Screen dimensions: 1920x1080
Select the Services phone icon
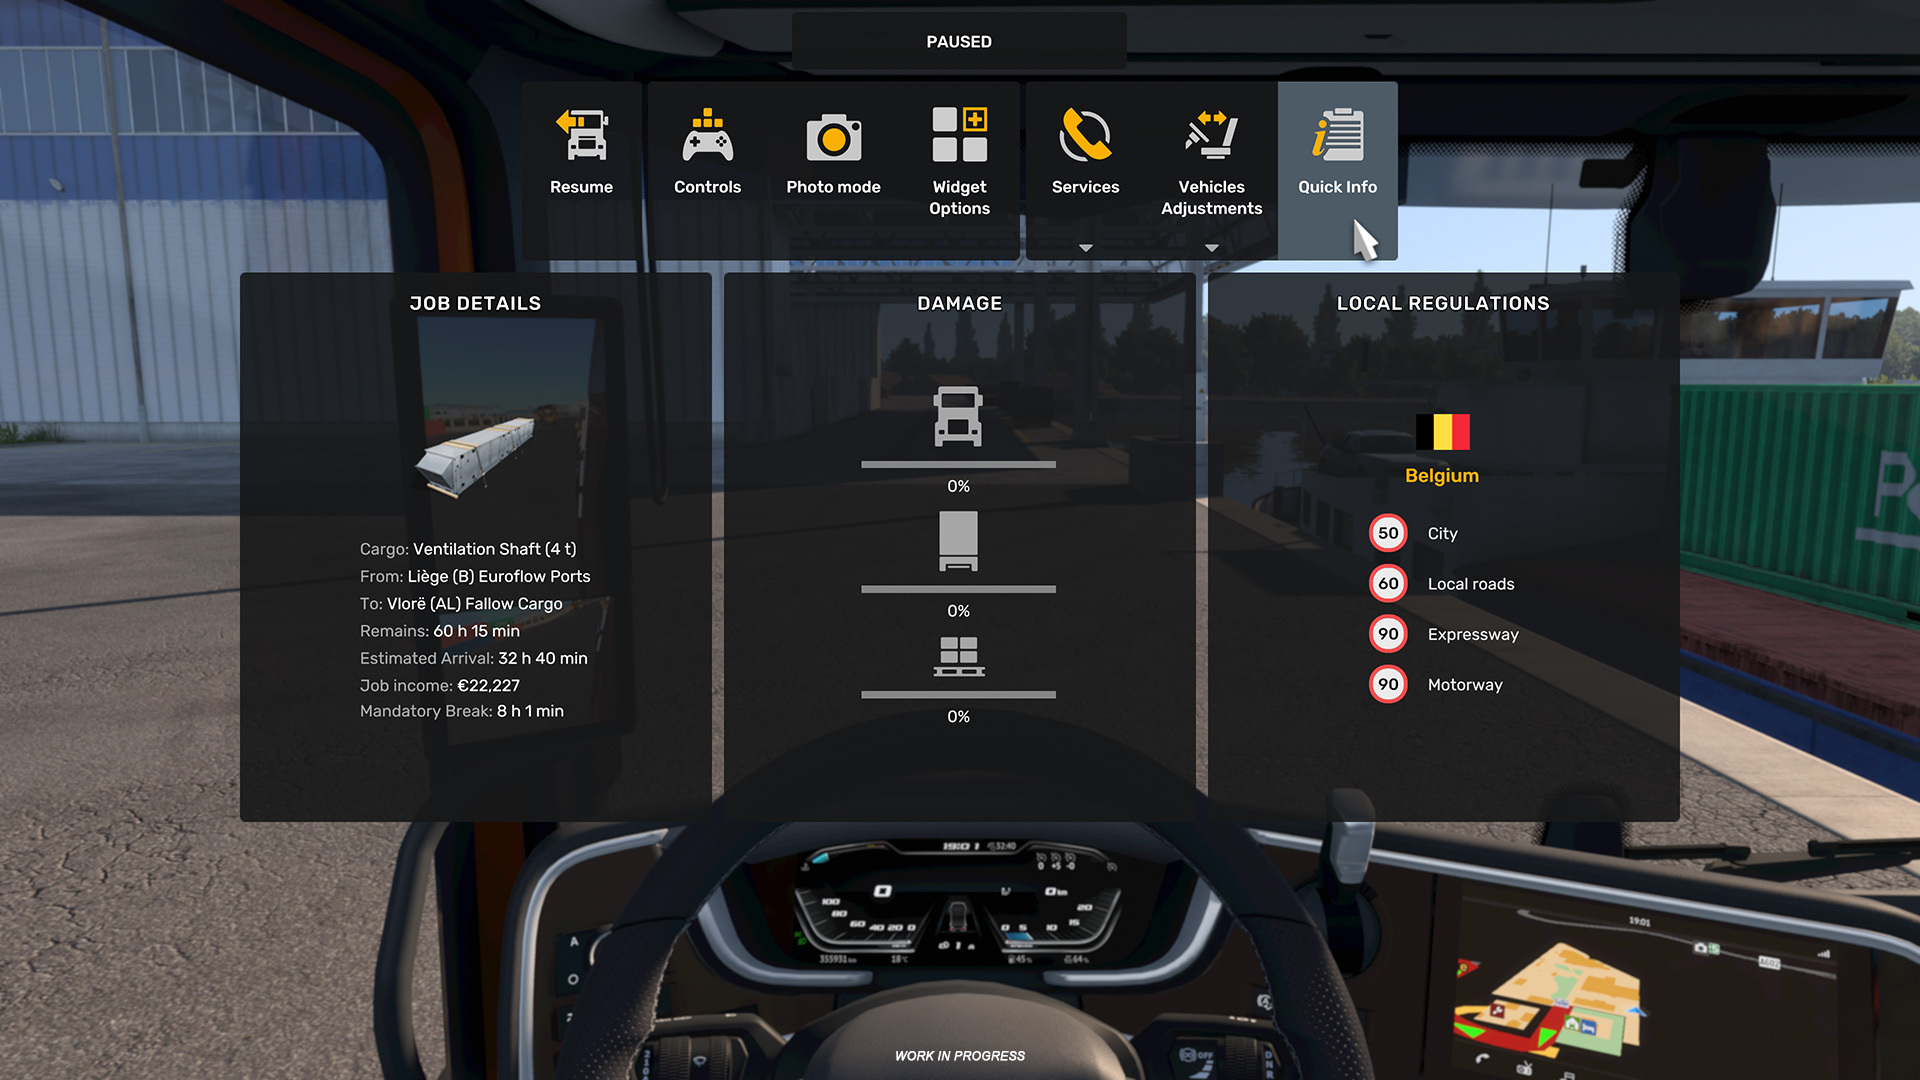(1086, 135)
